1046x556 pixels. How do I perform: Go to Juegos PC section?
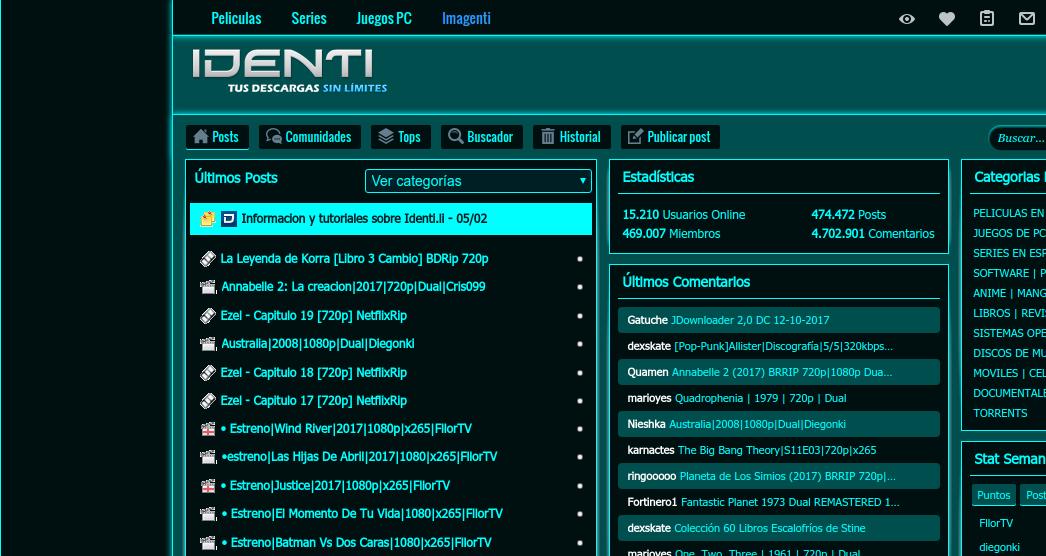click(384, 19)
